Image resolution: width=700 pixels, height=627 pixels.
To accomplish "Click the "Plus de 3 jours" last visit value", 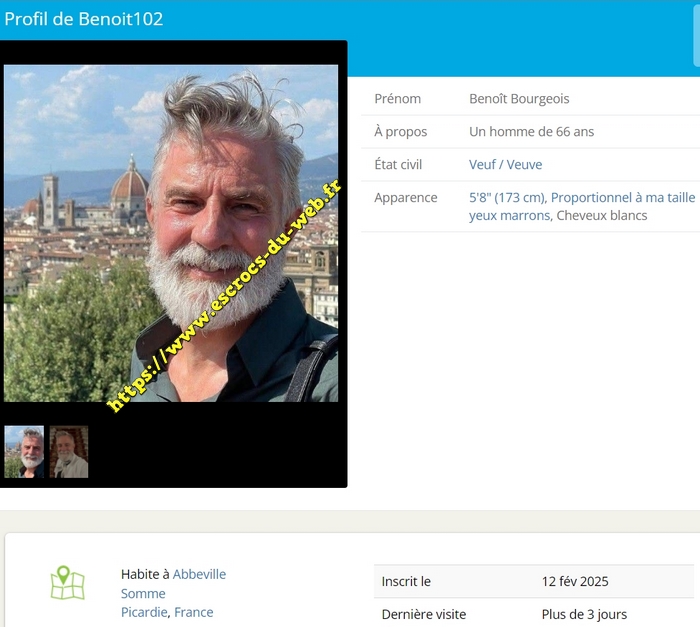I will (584, 614).
